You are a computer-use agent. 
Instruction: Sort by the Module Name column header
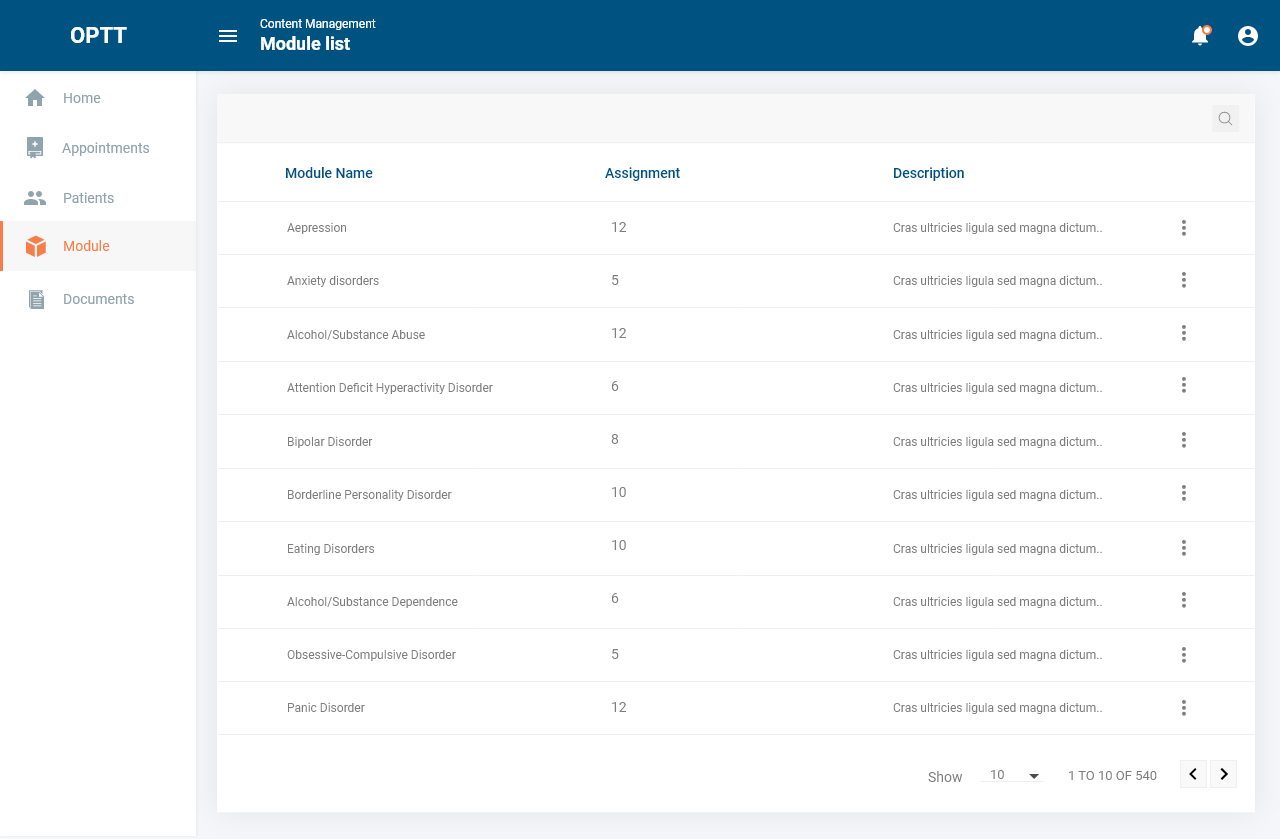[x=328, y=173]
